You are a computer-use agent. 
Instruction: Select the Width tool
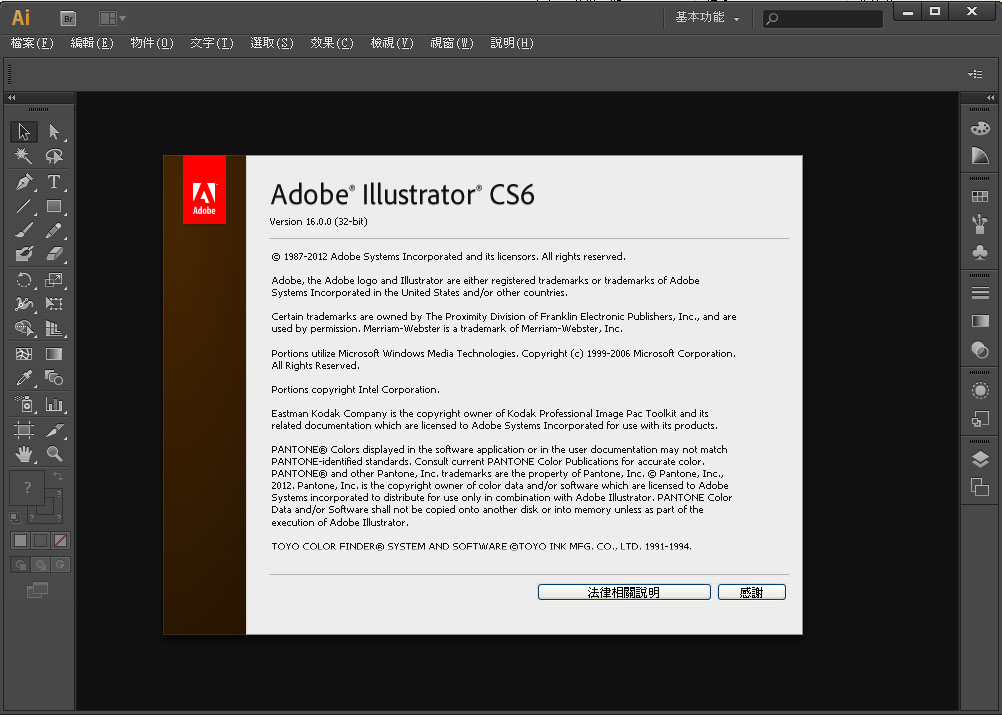[x=24, y=304]
